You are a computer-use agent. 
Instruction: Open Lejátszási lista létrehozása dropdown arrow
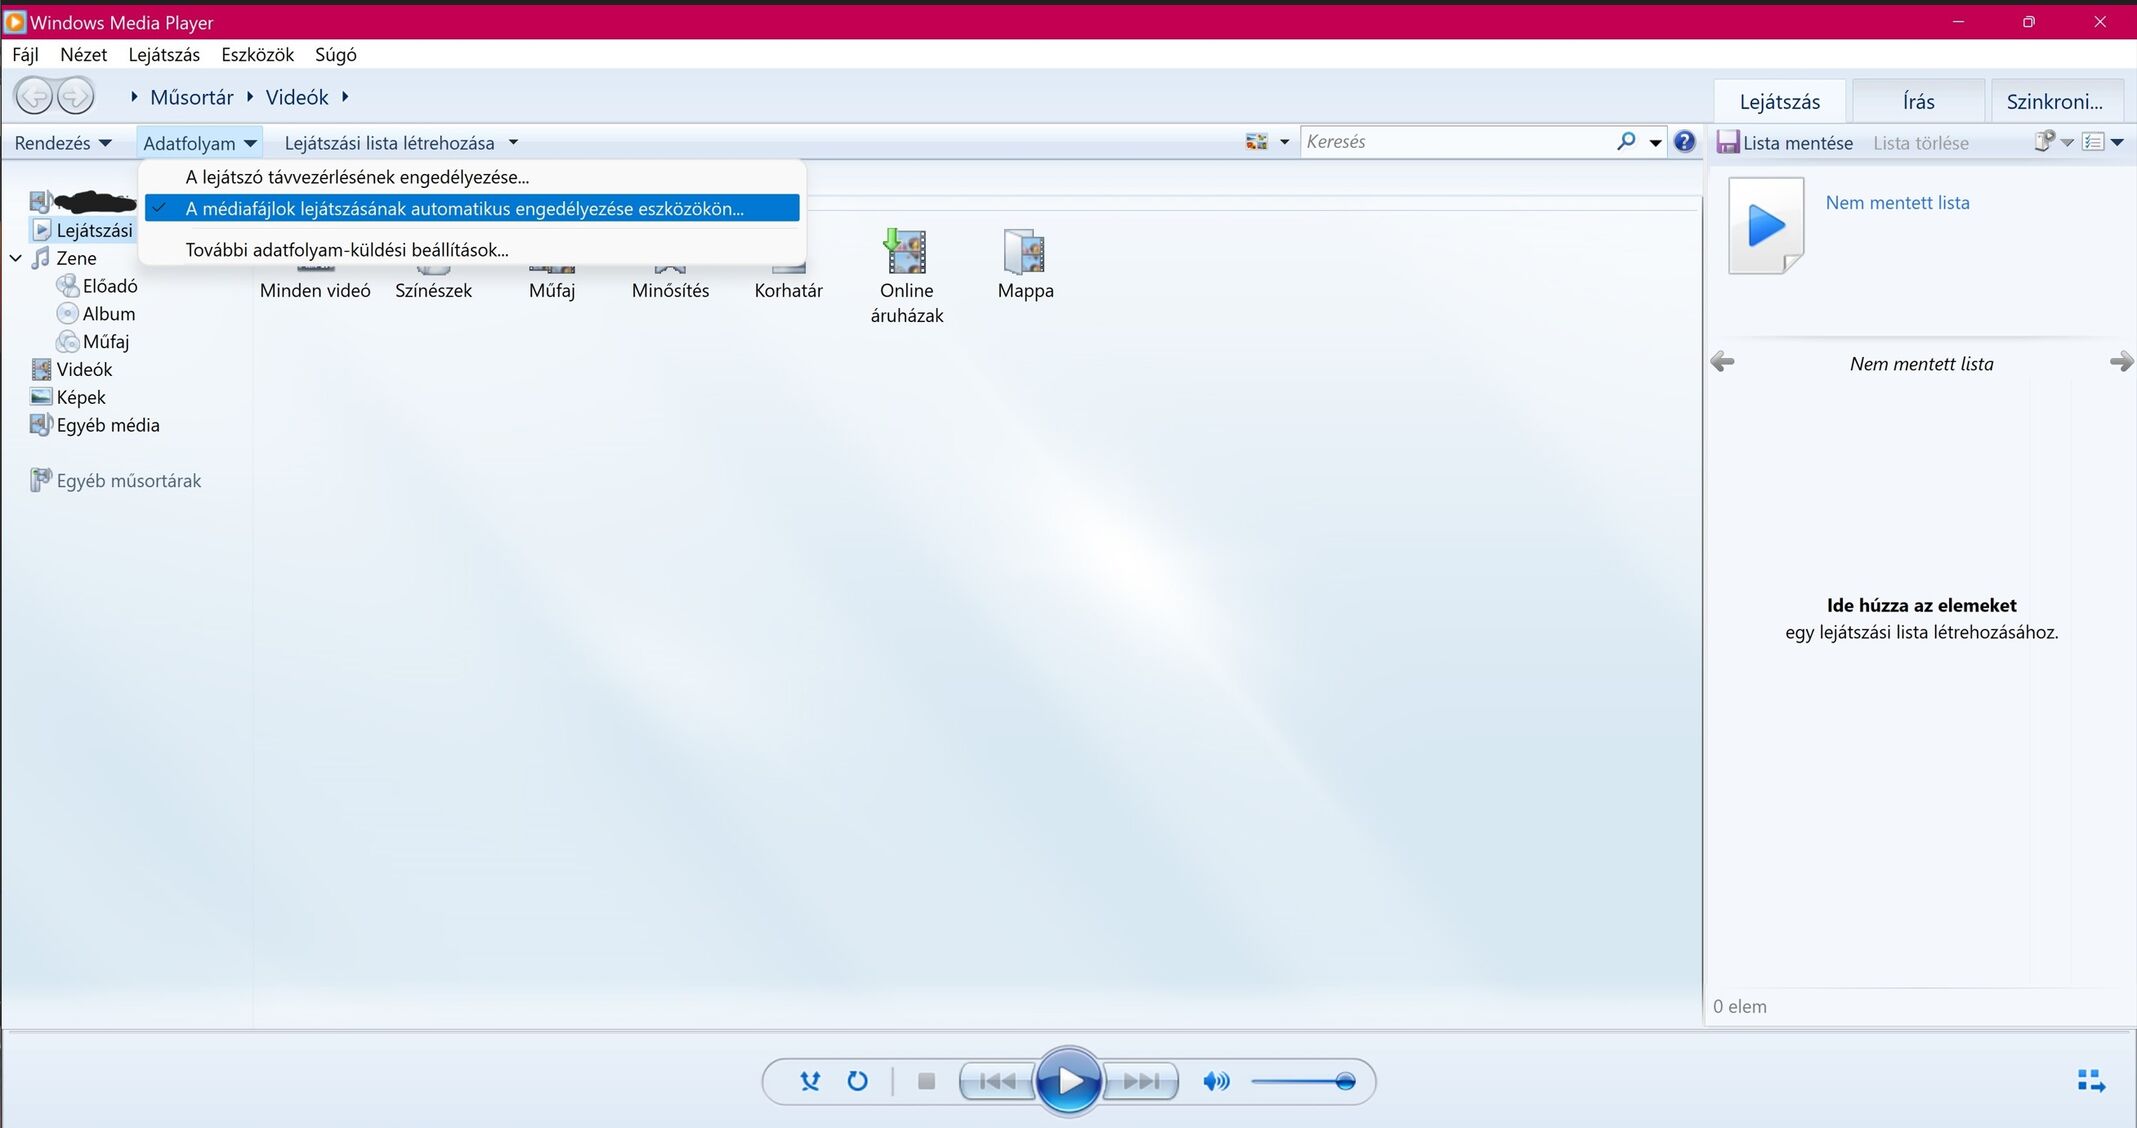(513, 143)
